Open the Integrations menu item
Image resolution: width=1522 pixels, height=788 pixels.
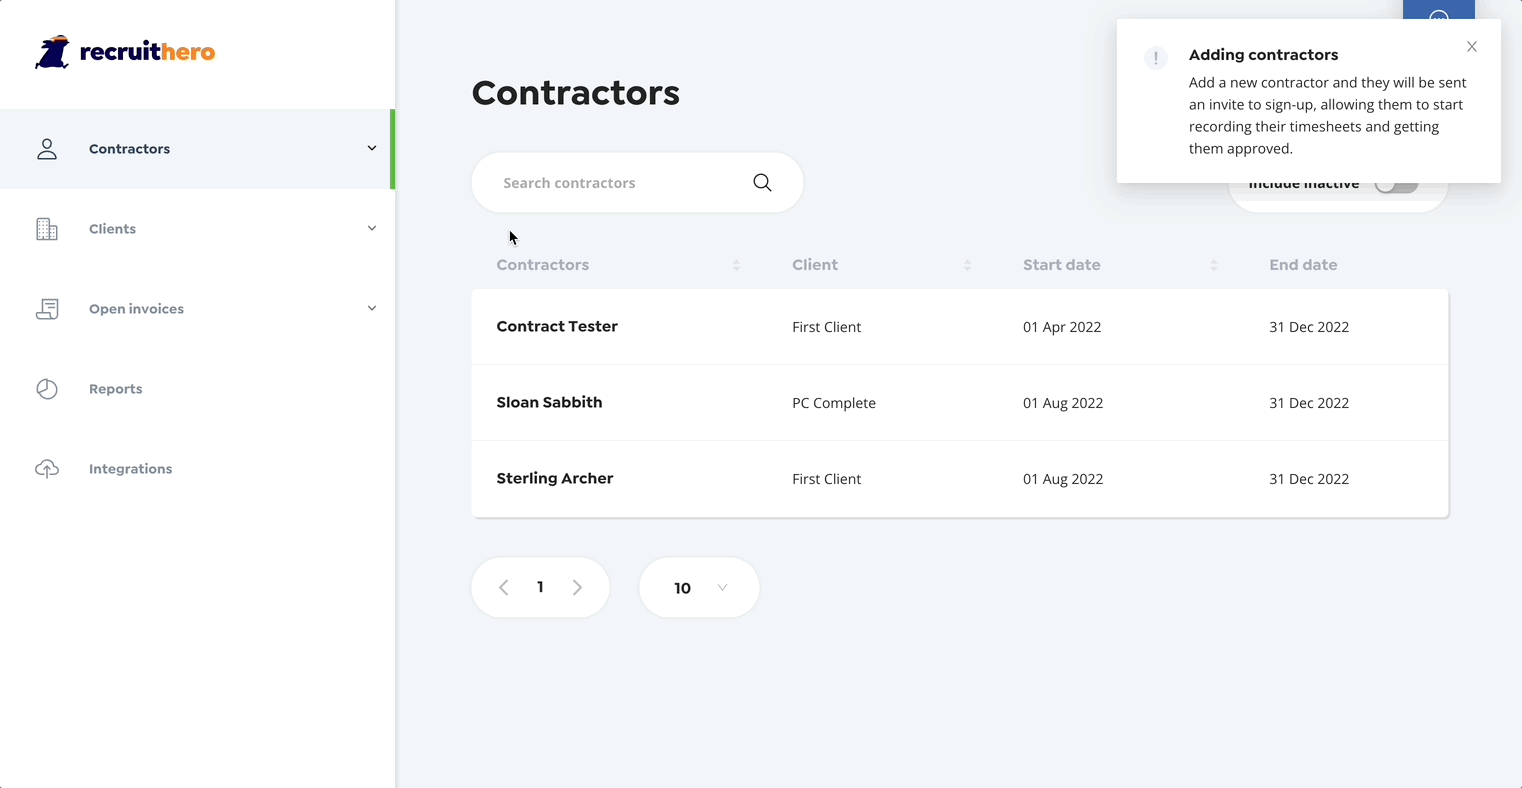(197, 469)
